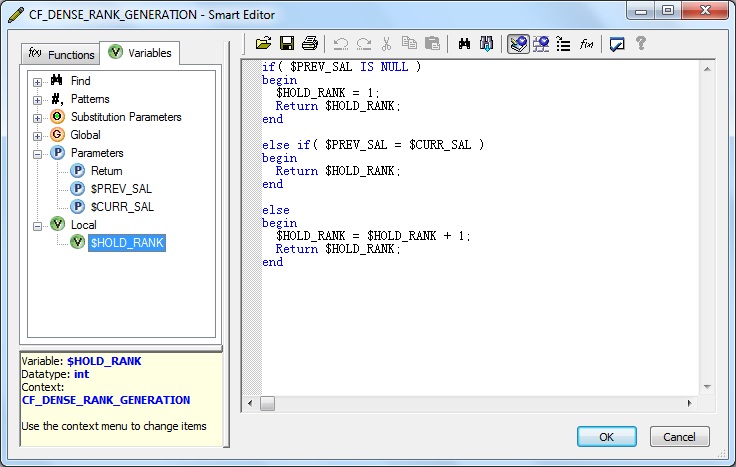Collapse the Local tree node
736x467 pixels.
pyautogui.click(x=38, y=226)
